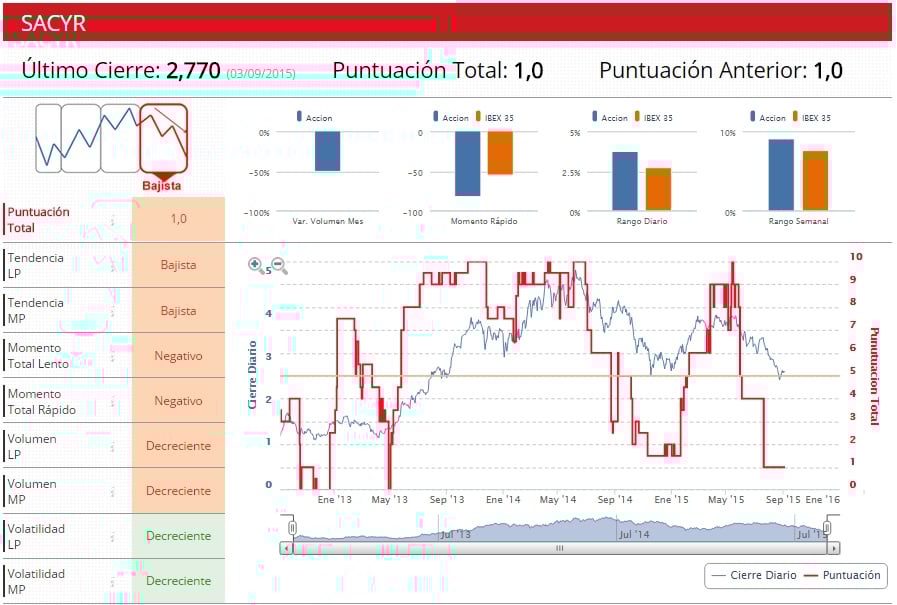This screenshot has width=897, height=605.
Task: Click the navigator left range handle
Action: pos(292,527)
